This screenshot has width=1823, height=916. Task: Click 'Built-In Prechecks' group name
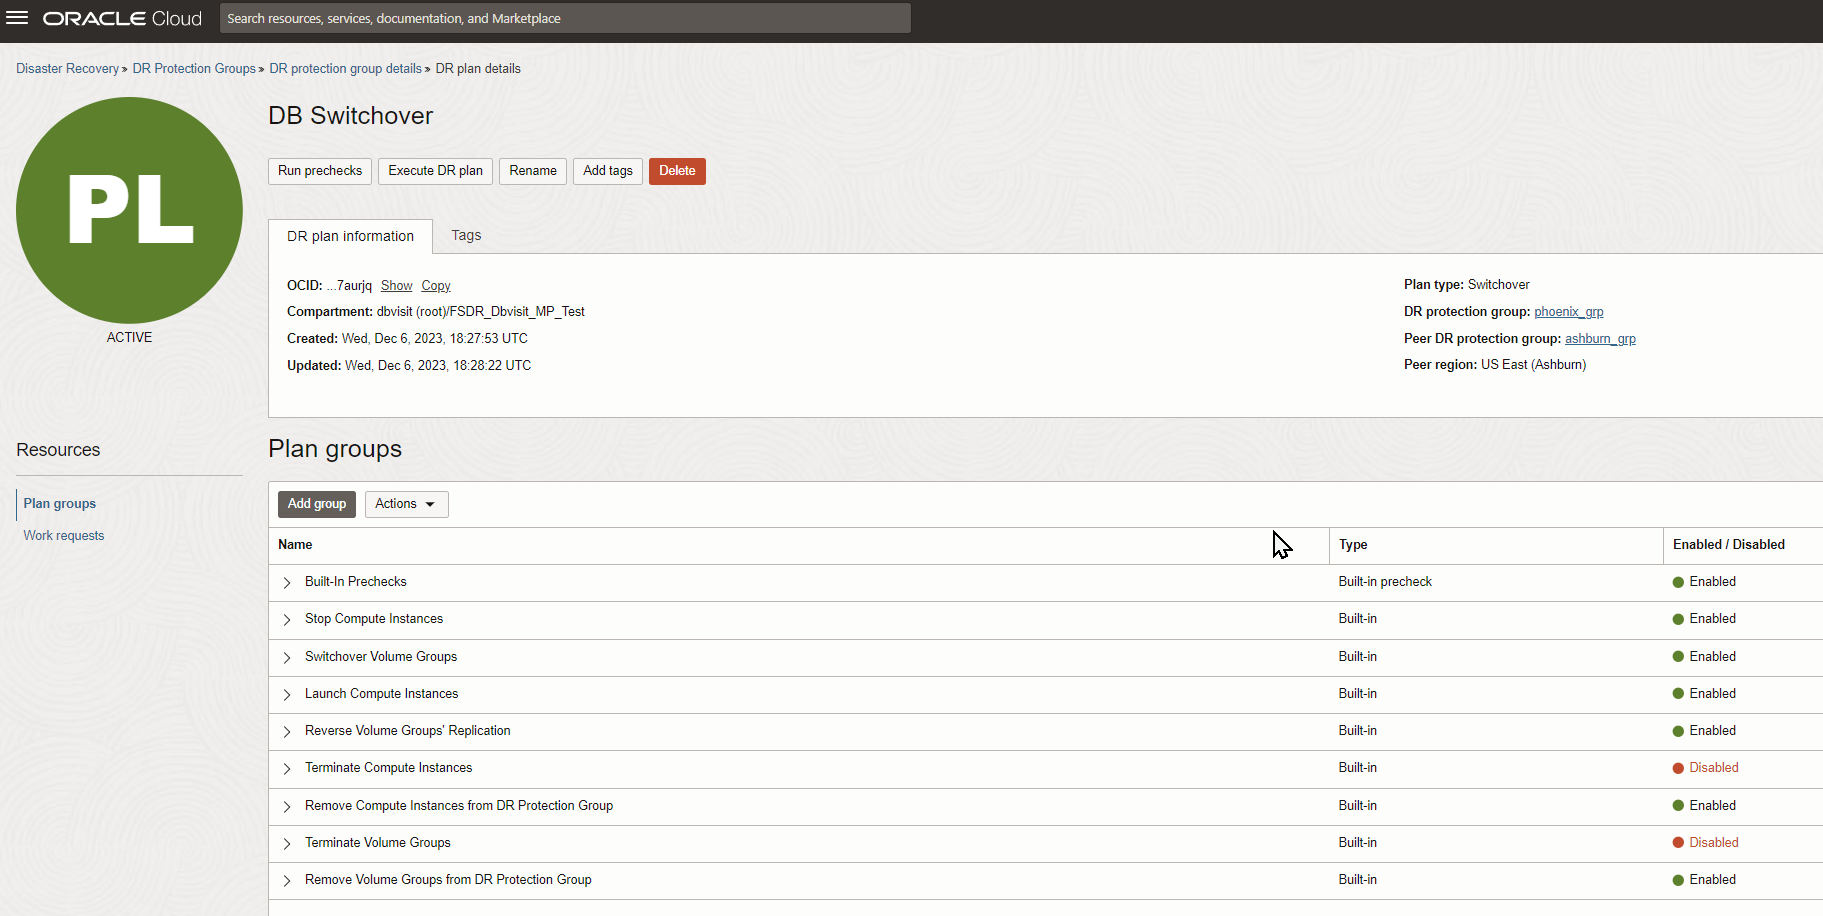pyautogui.click(x=356, y=582)
